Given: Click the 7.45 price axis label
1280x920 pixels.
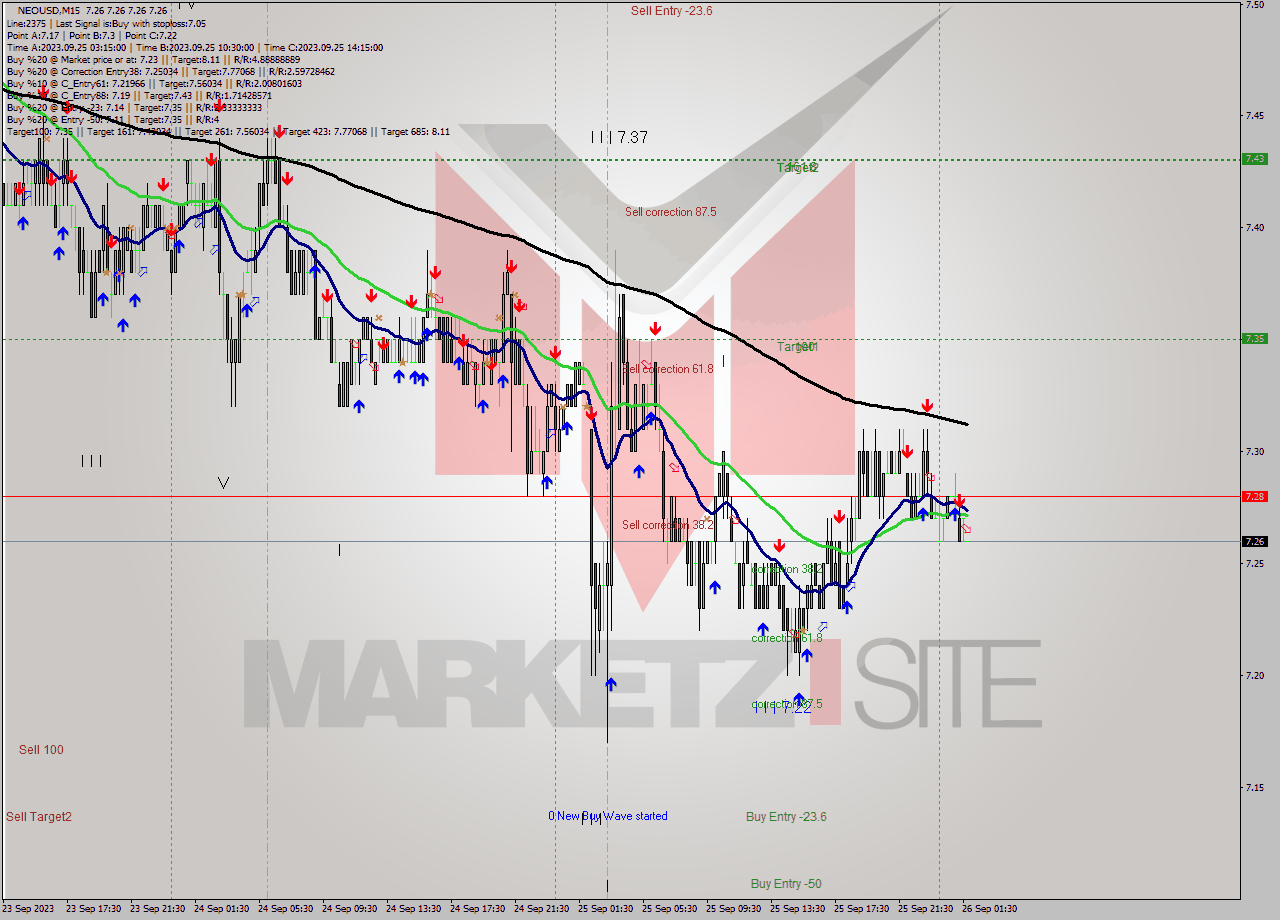Looking at the screenshot, I should pyautogui.click(x=1254, y=116).
